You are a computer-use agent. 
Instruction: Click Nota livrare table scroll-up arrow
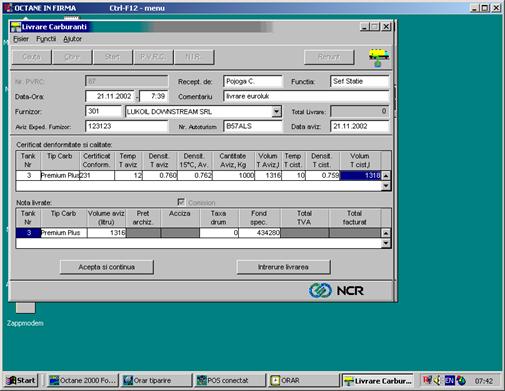(386, 233)
